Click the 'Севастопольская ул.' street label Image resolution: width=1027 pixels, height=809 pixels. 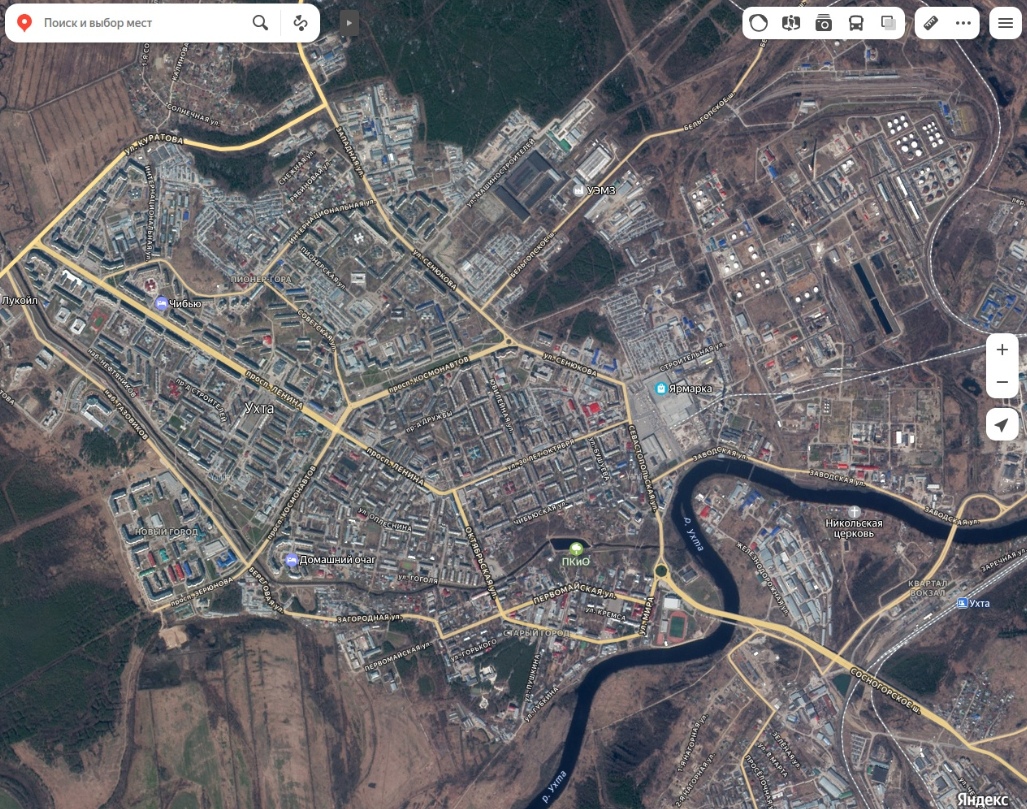click(643, 468)
